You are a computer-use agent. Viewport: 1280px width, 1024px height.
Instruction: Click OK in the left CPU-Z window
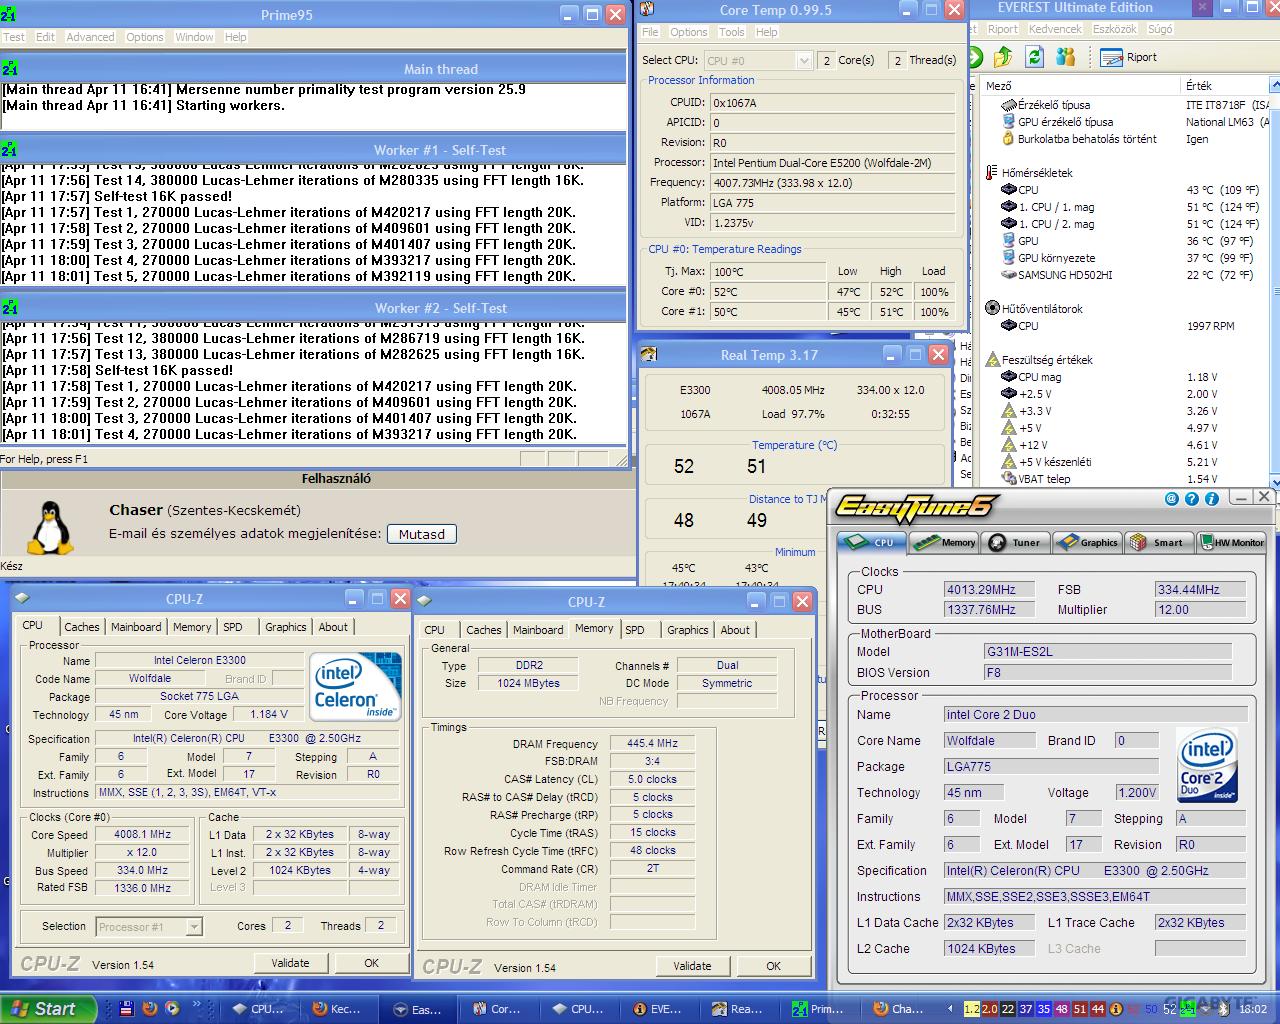(x=371, y=963)
